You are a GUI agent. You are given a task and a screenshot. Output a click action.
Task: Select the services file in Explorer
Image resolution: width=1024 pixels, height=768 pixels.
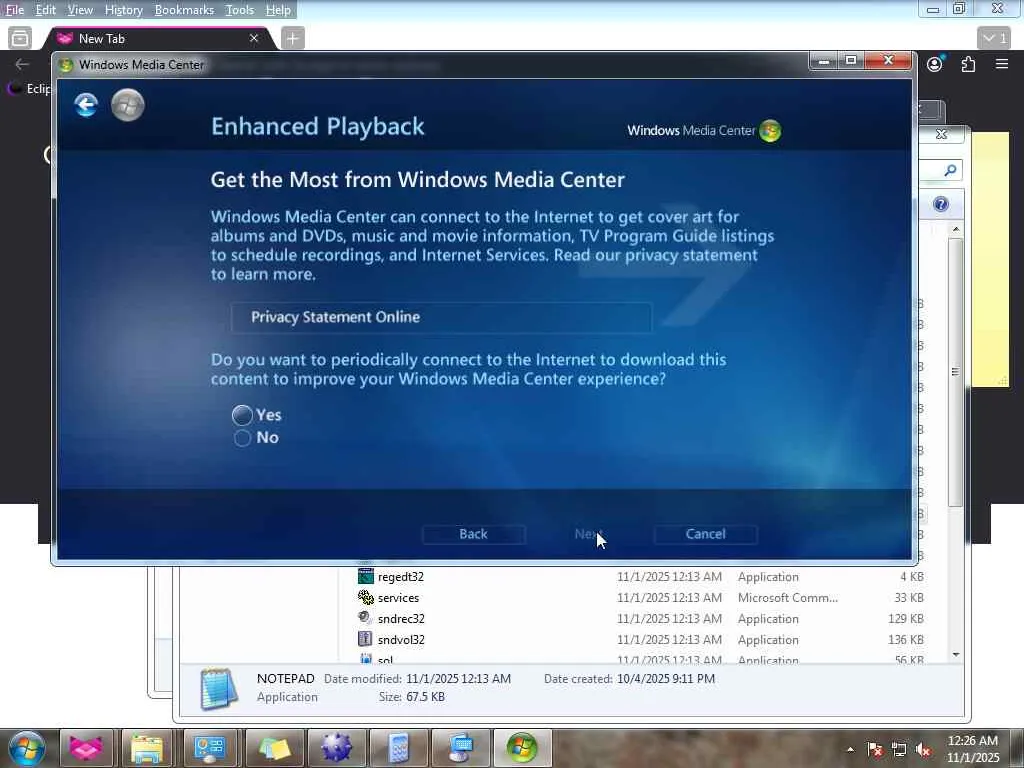(x=398, y=598)
